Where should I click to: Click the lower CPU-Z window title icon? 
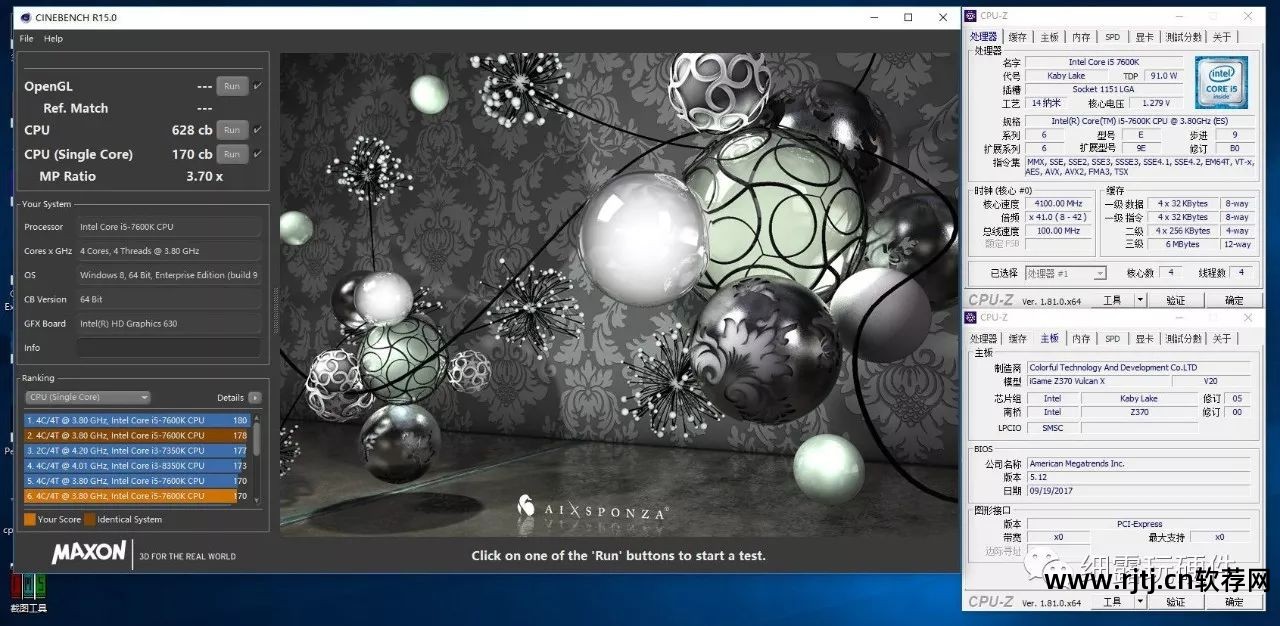click(x=972, y=318)
